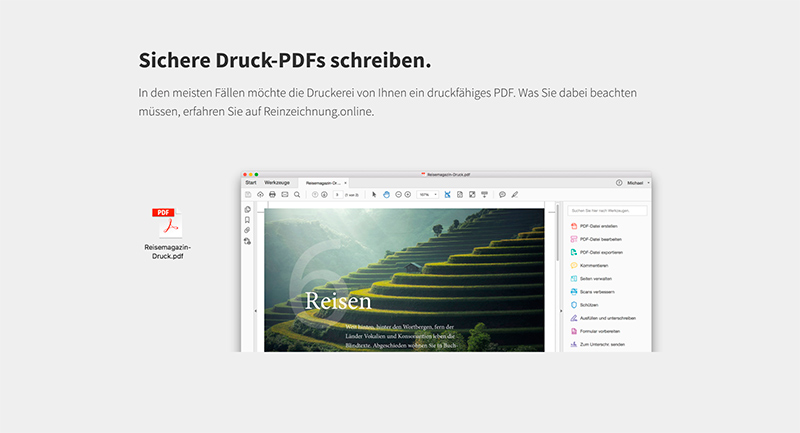800x433 pixels.
Task: Open the bookmarks panel icon
Action: [x=247, y=220]
